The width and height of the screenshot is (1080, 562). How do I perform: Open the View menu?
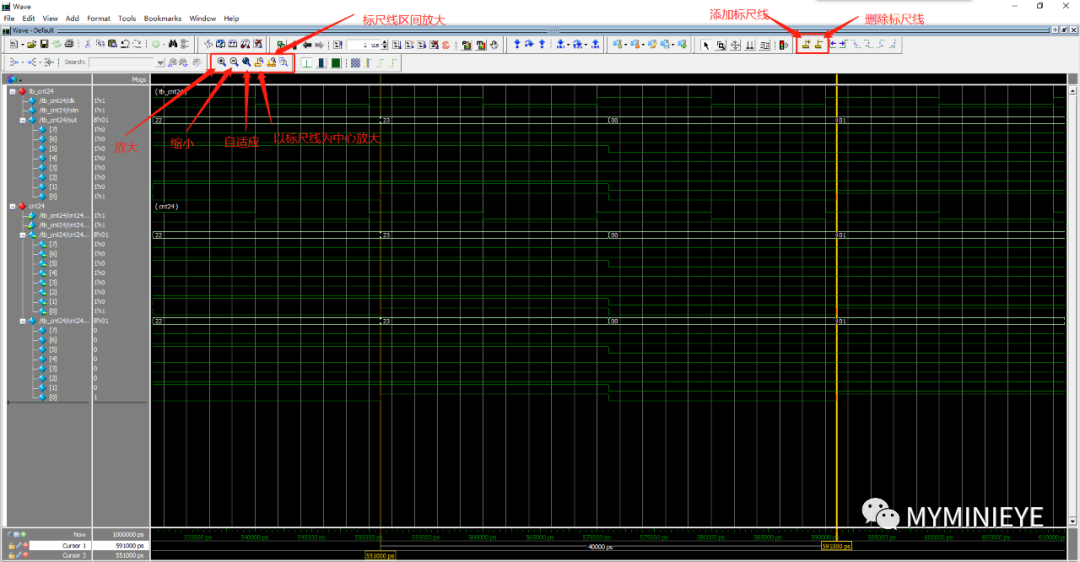(50, 19)
